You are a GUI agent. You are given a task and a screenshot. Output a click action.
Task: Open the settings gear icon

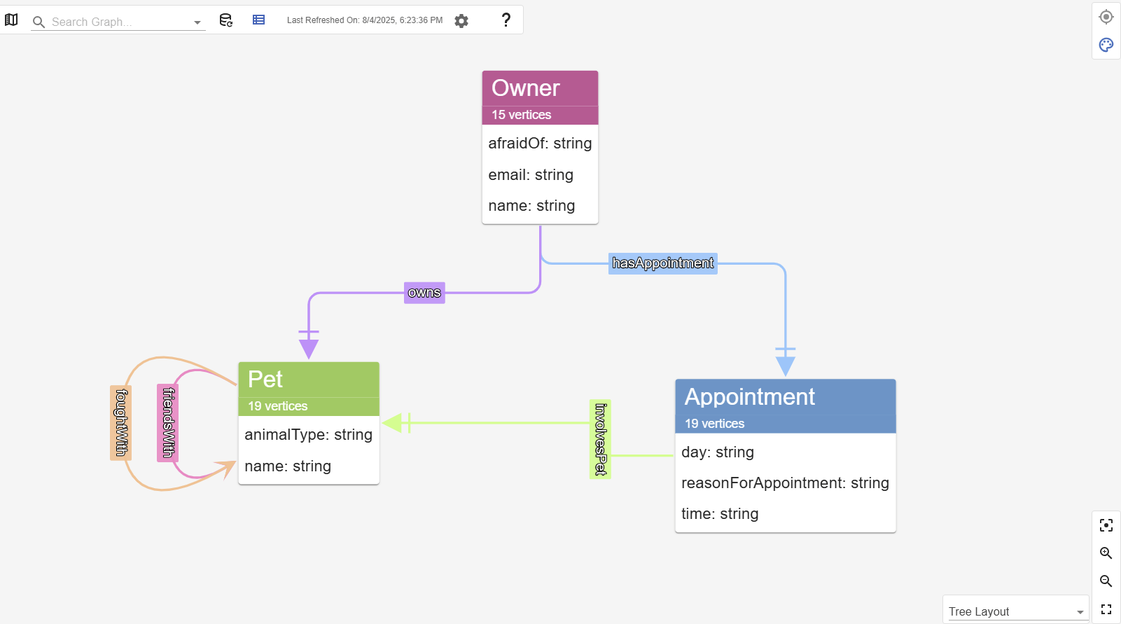462,21
